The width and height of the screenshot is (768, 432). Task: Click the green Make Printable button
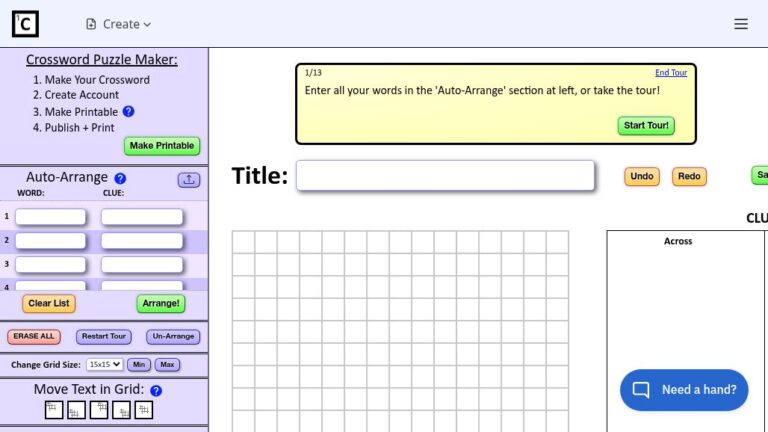point(162,146)
